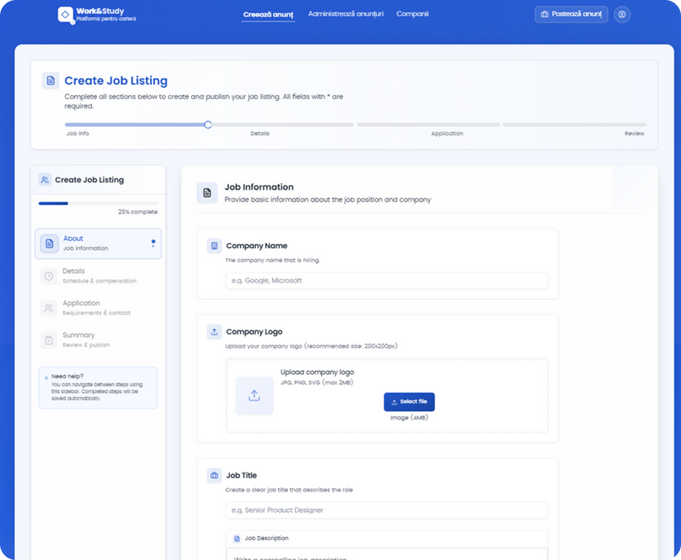The height and width of the screenshot is (560, 681).
Task: Open the user profile icon in header
Action: 622,14
